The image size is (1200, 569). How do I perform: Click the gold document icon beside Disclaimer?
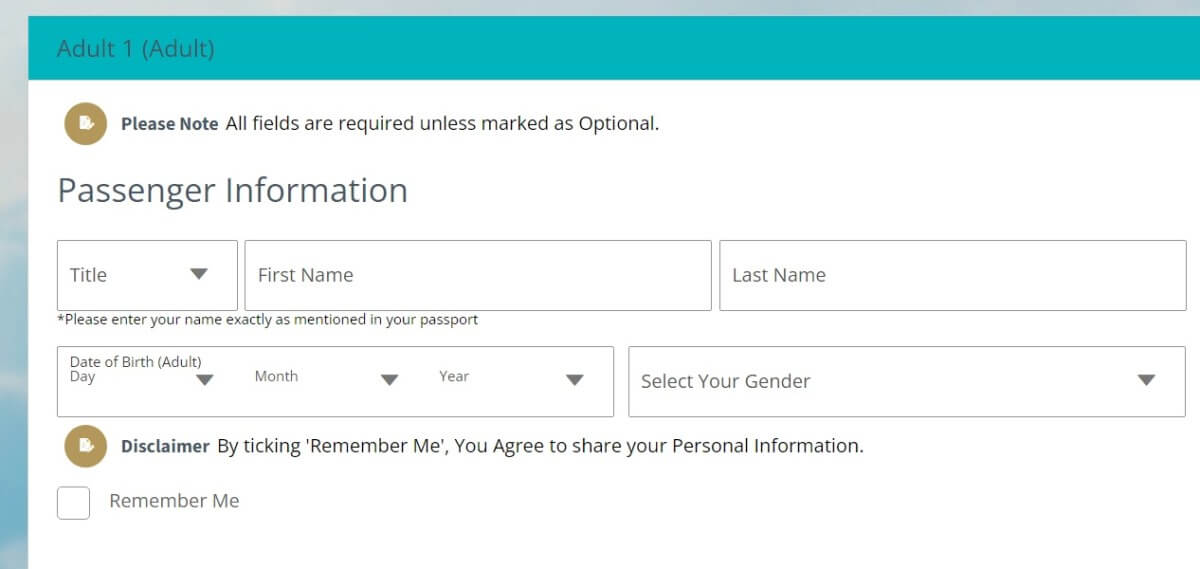[86, 446]
